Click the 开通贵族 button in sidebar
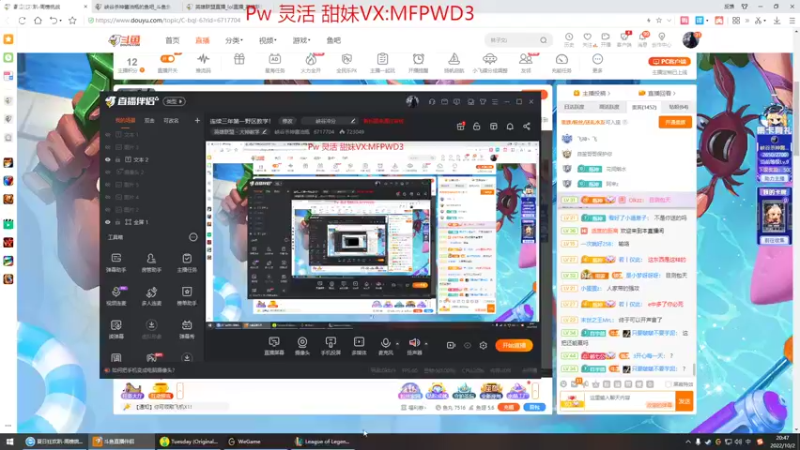The height and width of the screenshot is (450, 800). (x=675, y=122)
